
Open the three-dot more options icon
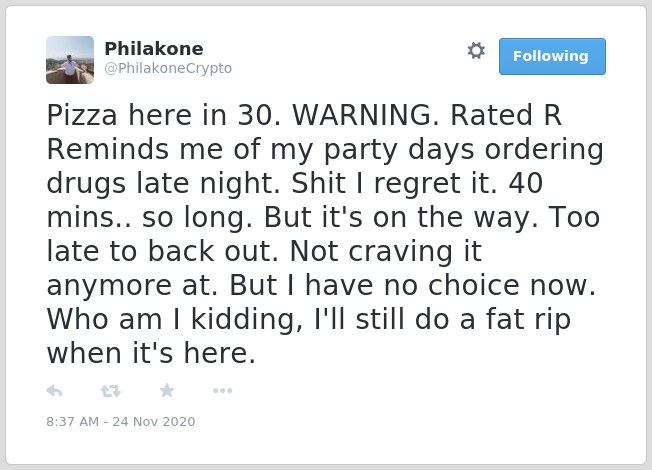[x=222, y=391]
